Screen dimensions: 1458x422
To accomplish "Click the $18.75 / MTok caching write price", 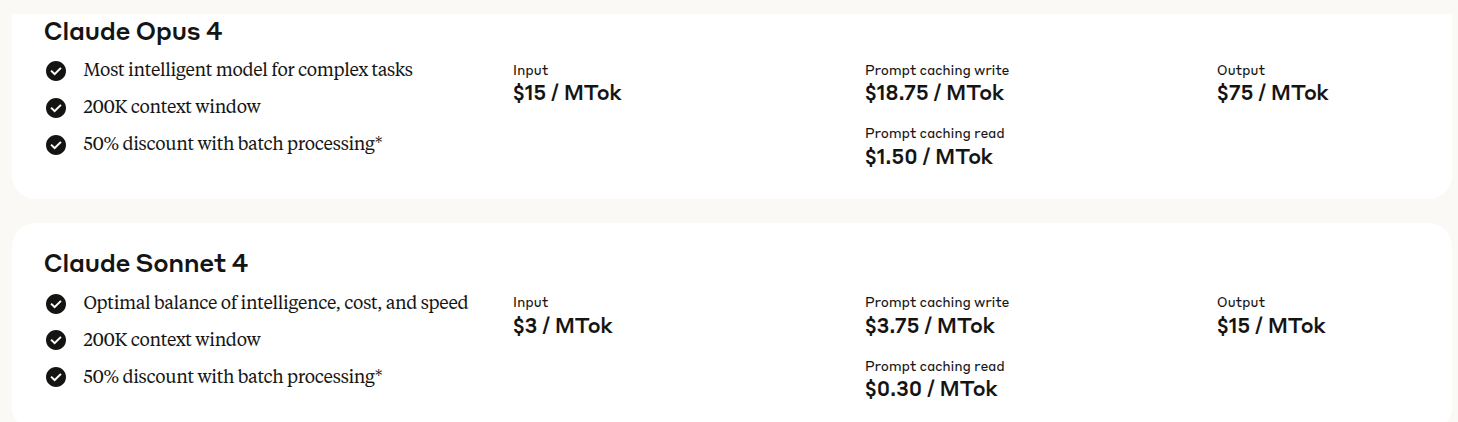I will point(934,93).
